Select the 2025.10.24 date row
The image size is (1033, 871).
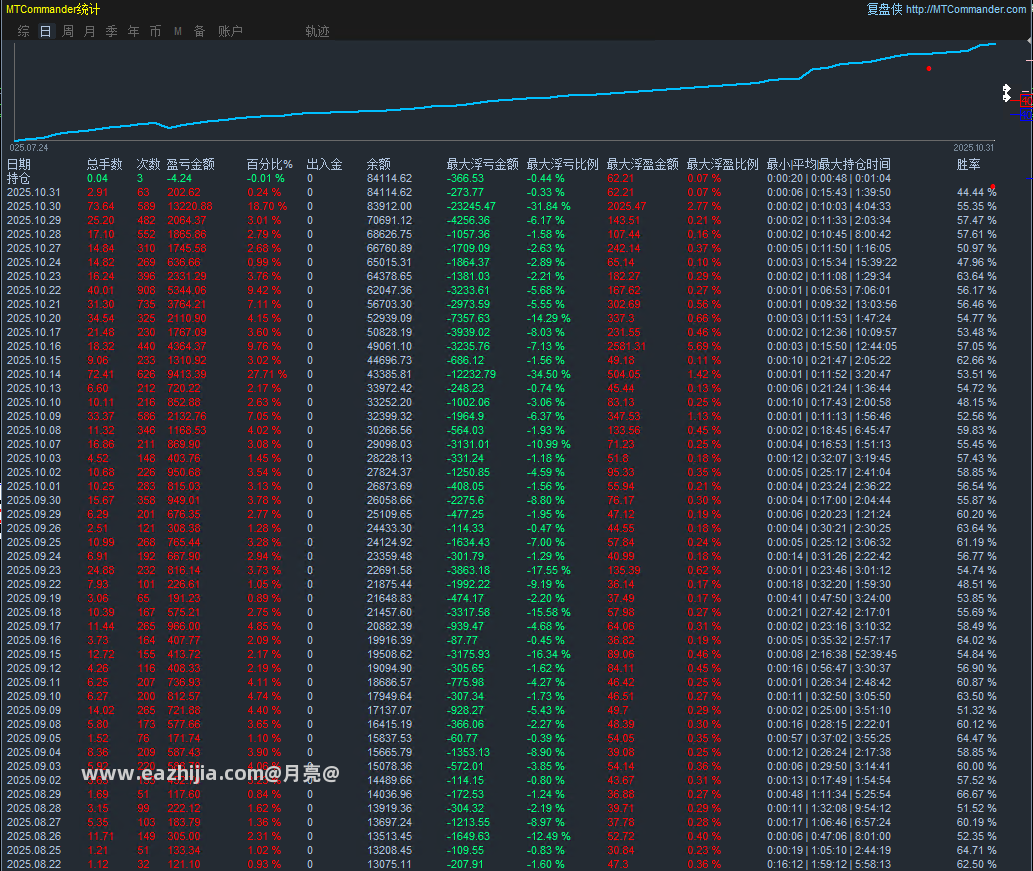click(x=34, y=262)
